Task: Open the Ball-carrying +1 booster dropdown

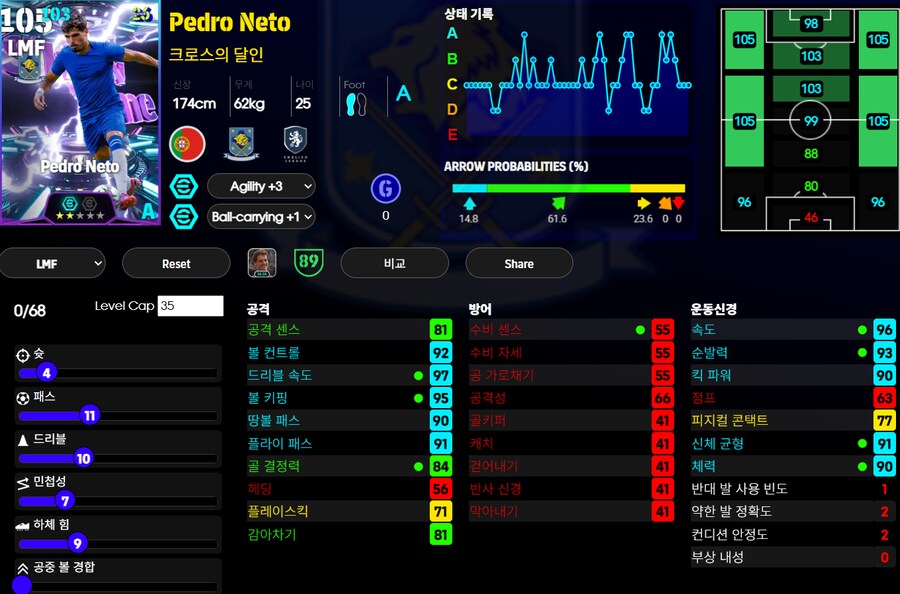Action: tap(261, 216)
